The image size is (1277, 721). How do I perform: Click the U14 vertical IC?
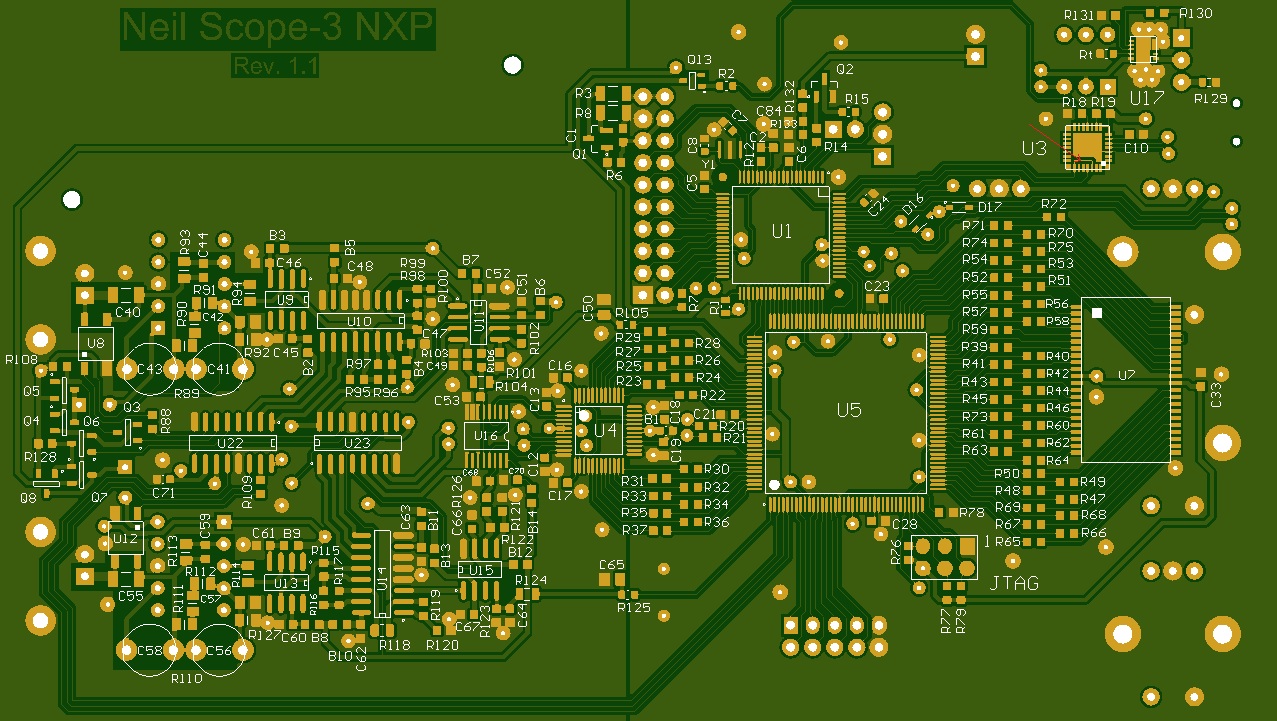point(382,573)
